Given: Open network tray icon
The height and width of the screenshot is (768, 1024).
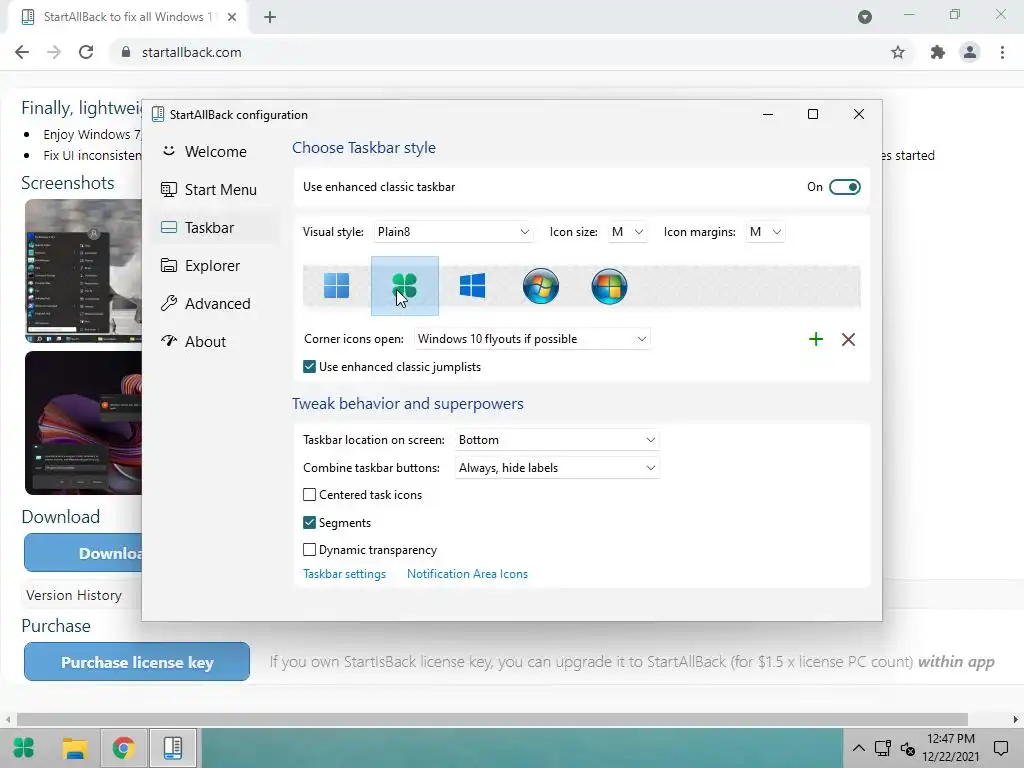Looking at the screenshot, I should (883, 748).
